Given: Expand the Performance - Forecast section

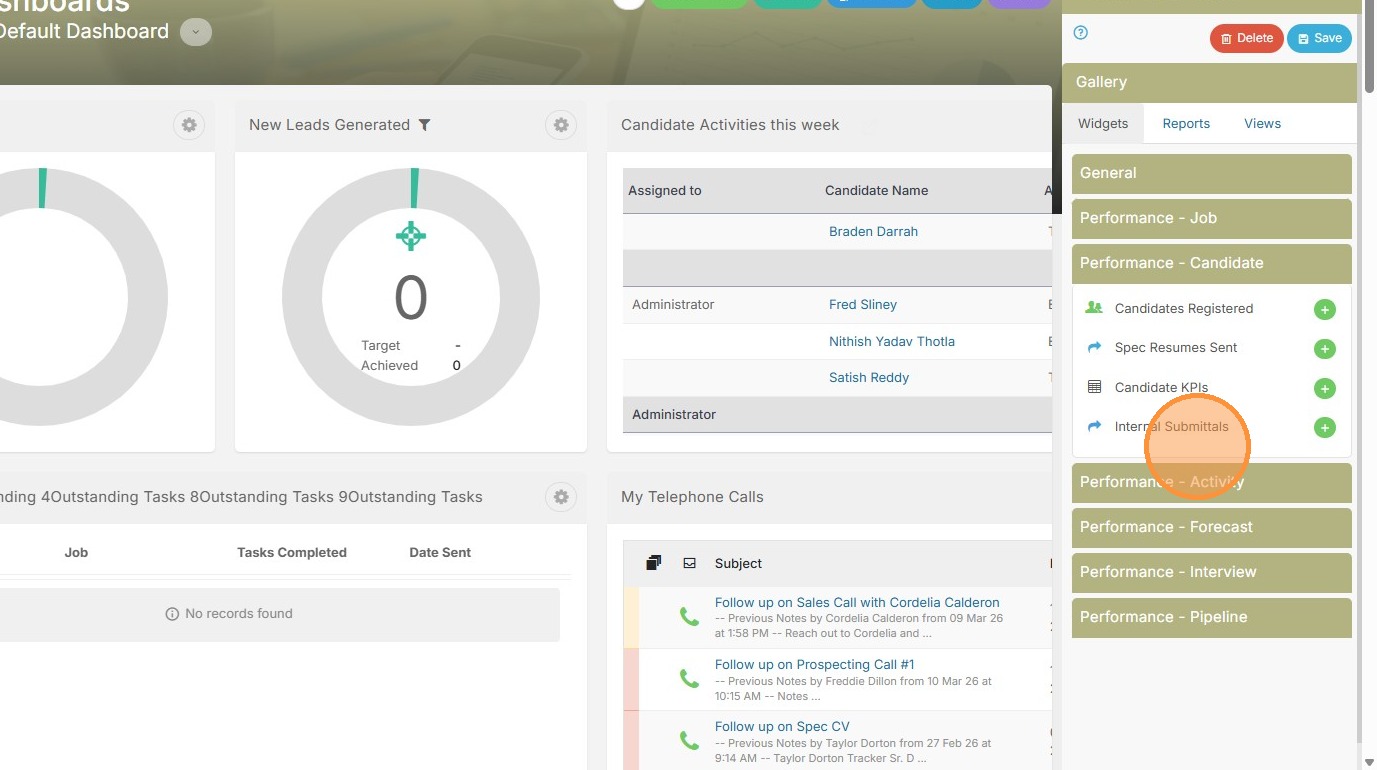Looking at the screenshot, I should (1211, 527).
